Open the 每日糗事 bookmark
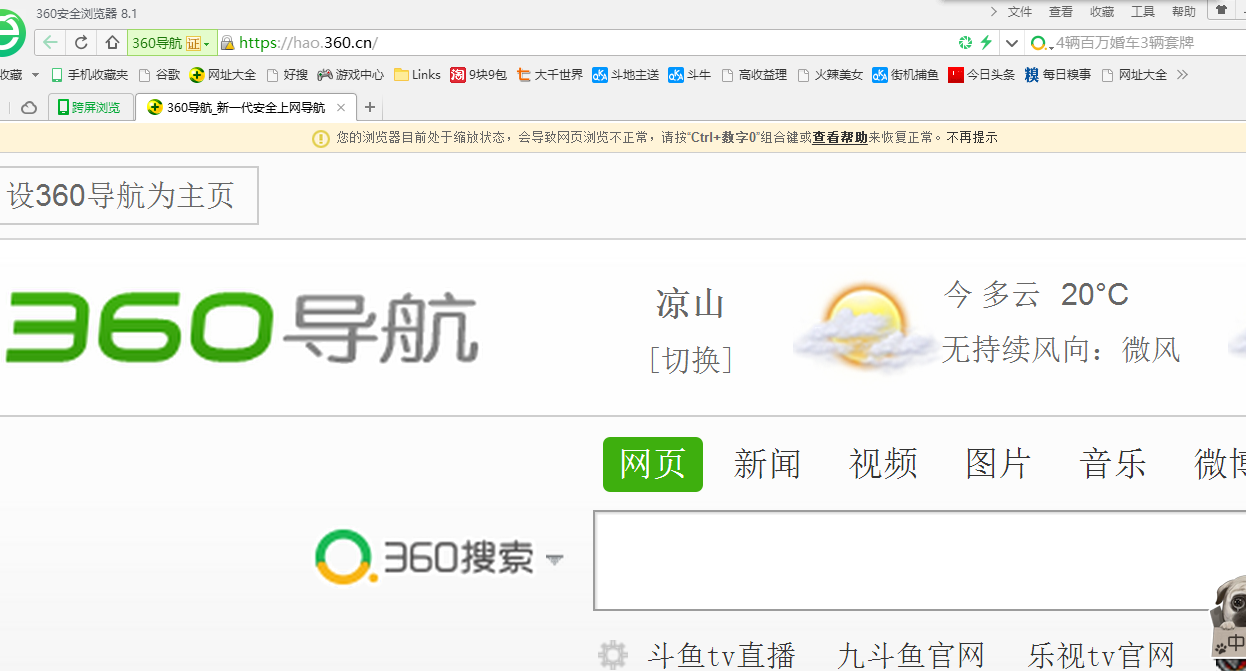This screenshot has height=671, width=1246. 1058,75
